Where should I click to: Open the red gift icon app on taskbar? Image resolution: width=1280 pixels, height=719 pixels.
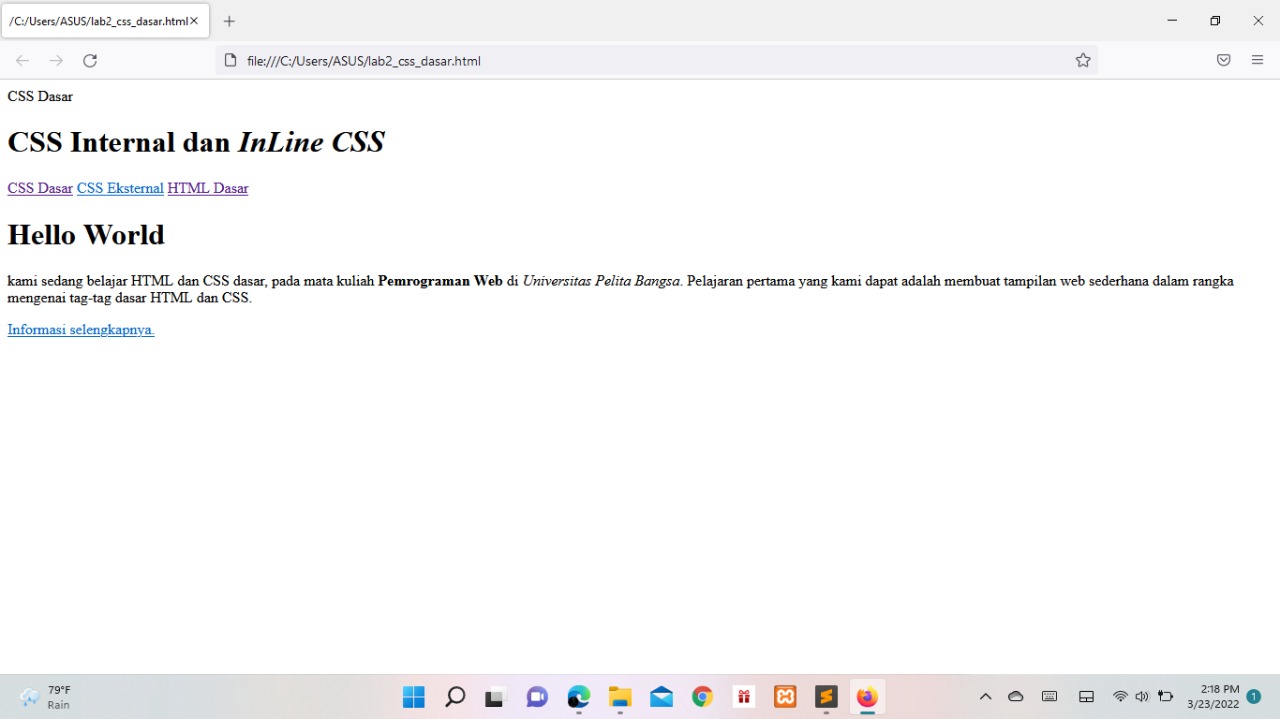tap(744, 697)
